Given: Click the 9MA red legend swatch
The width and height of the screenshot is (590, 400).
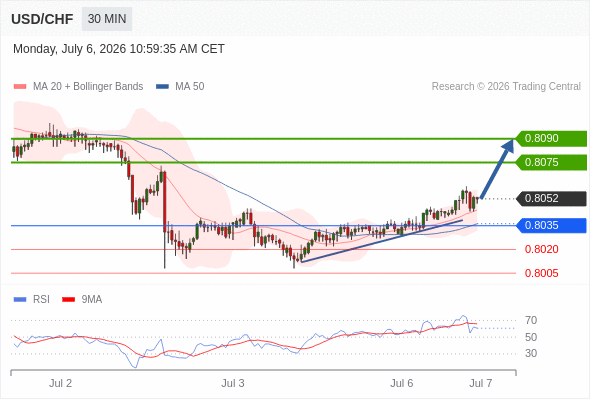Looking at the screenshot, I should (68, 300).
